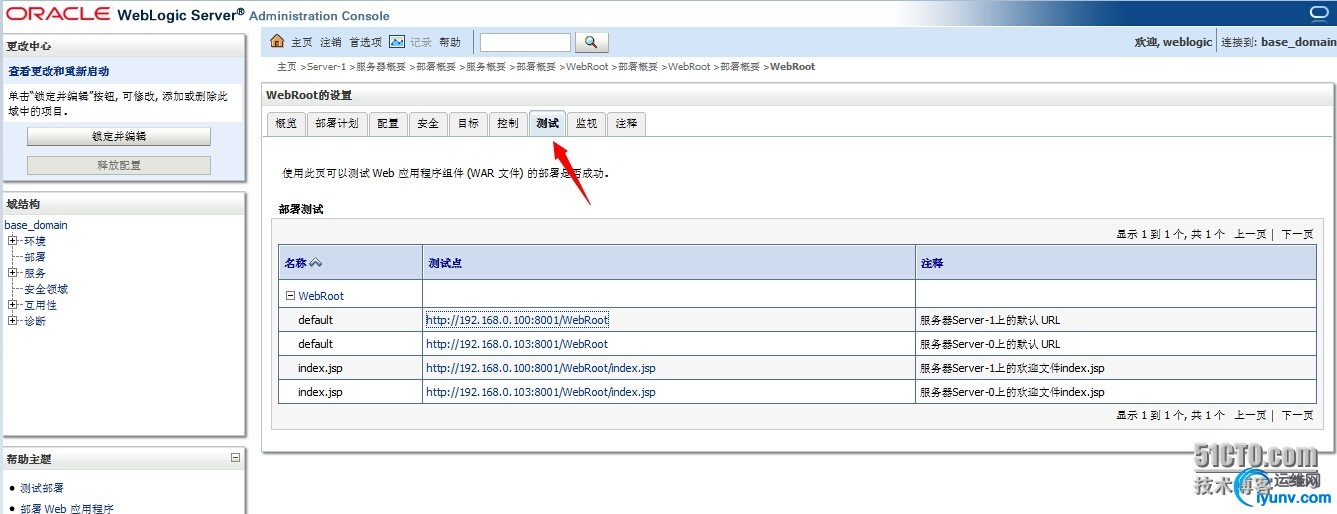Click the 锁定并编辑 button

click(x=119, y=137)
